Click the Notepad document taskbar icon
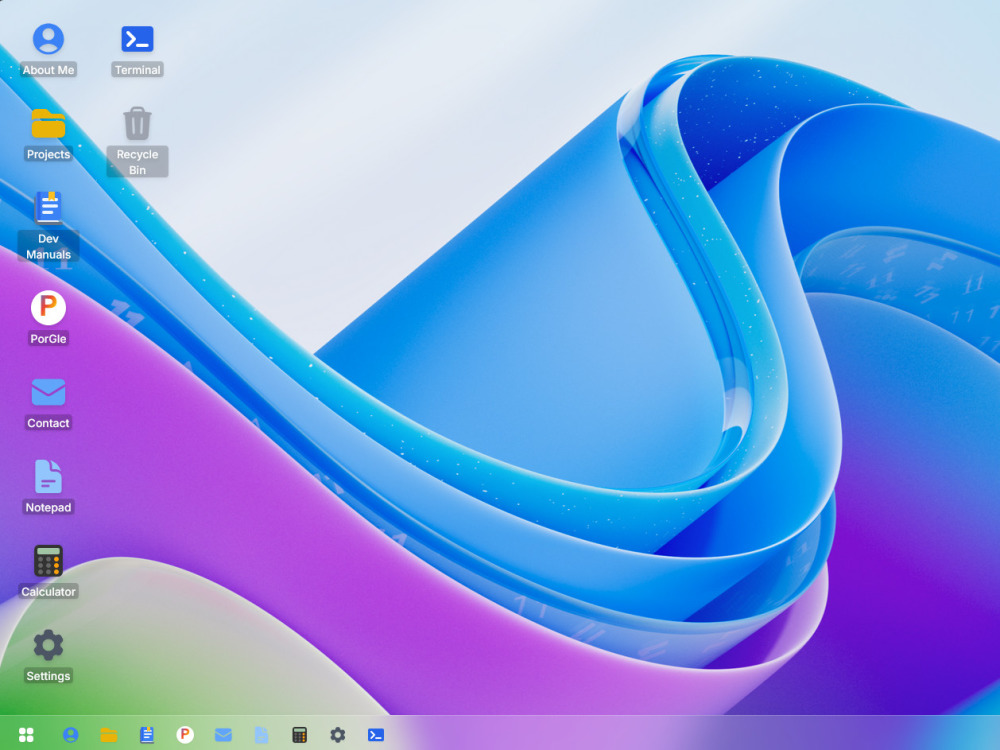Screen dimensions: 1000x750 click(261, 735)
